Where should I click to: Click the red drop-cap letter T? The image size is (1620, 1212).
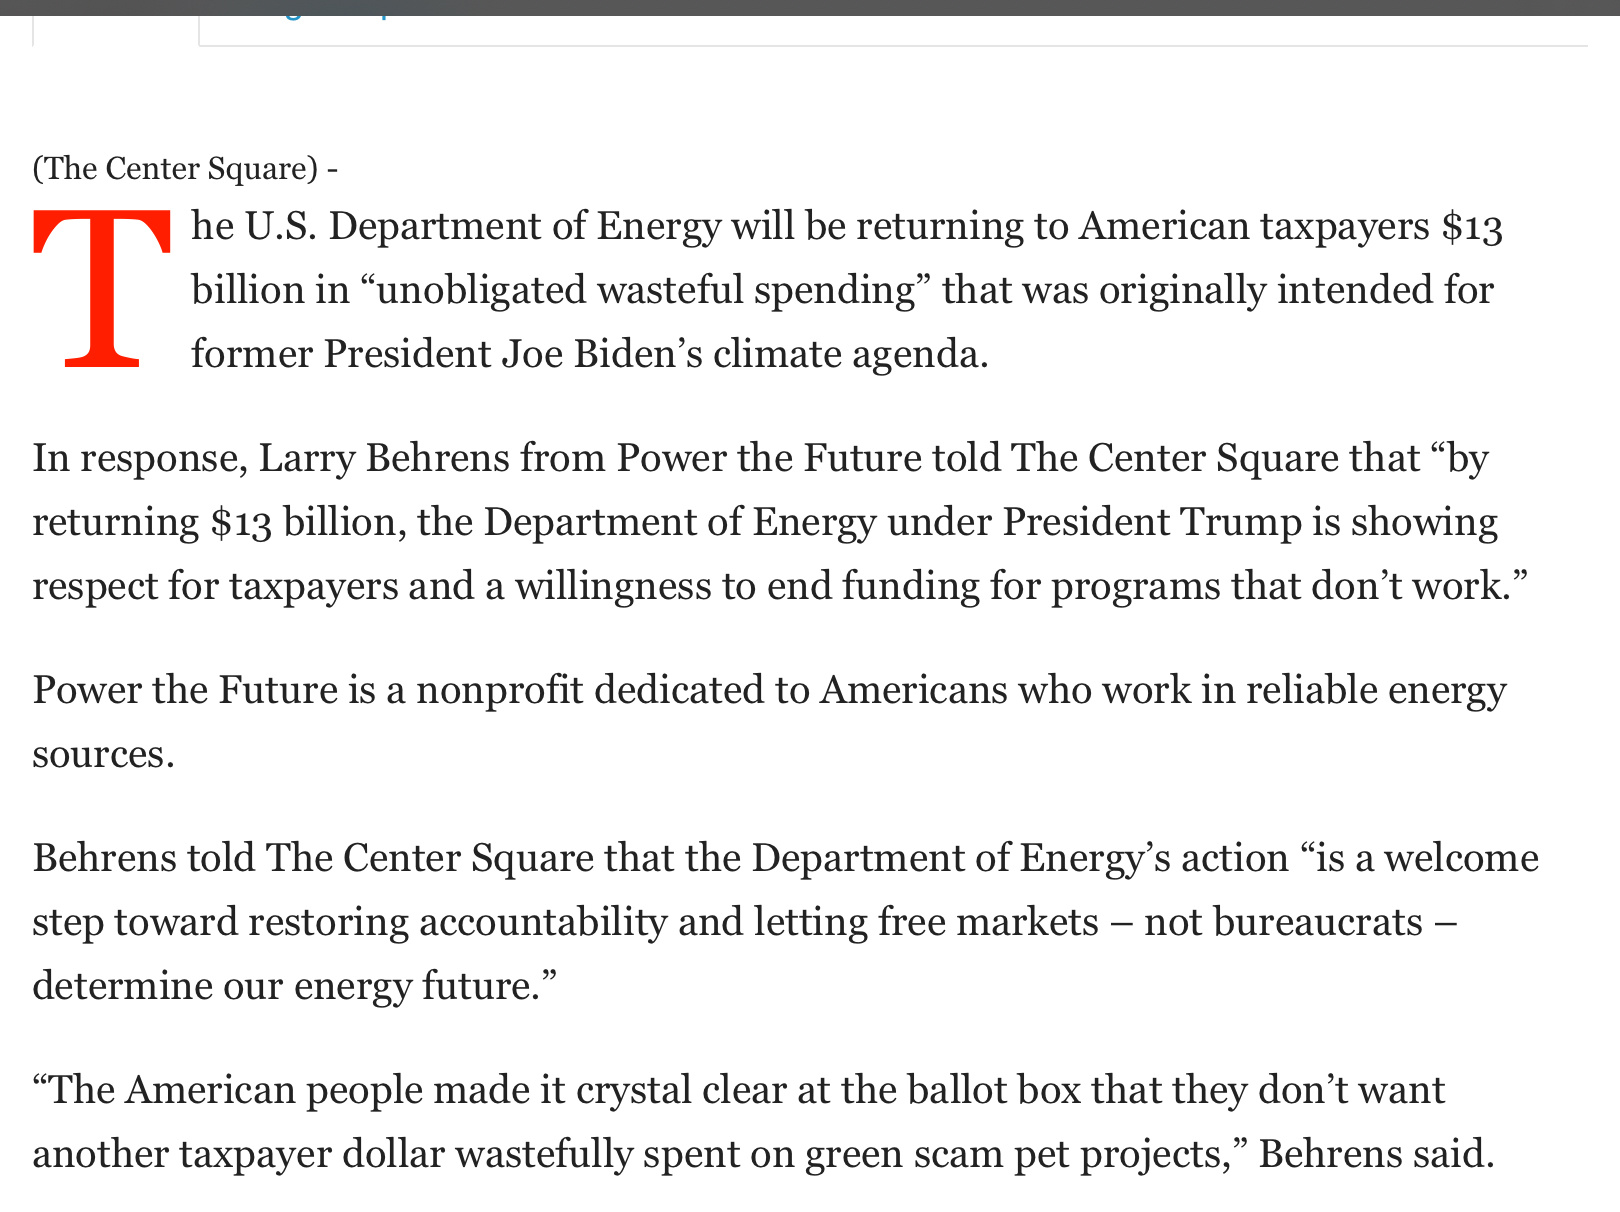101,288
